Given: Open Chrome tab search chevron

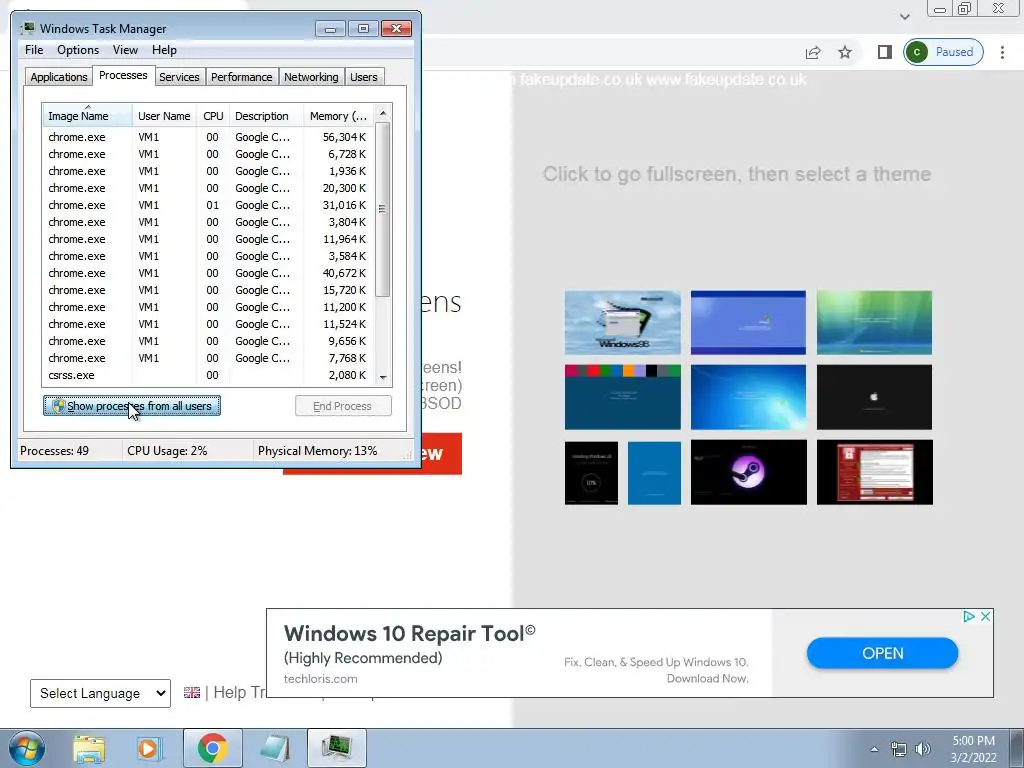Looking at the screenshot, I should pyautogui.click(x=904, y=16).
